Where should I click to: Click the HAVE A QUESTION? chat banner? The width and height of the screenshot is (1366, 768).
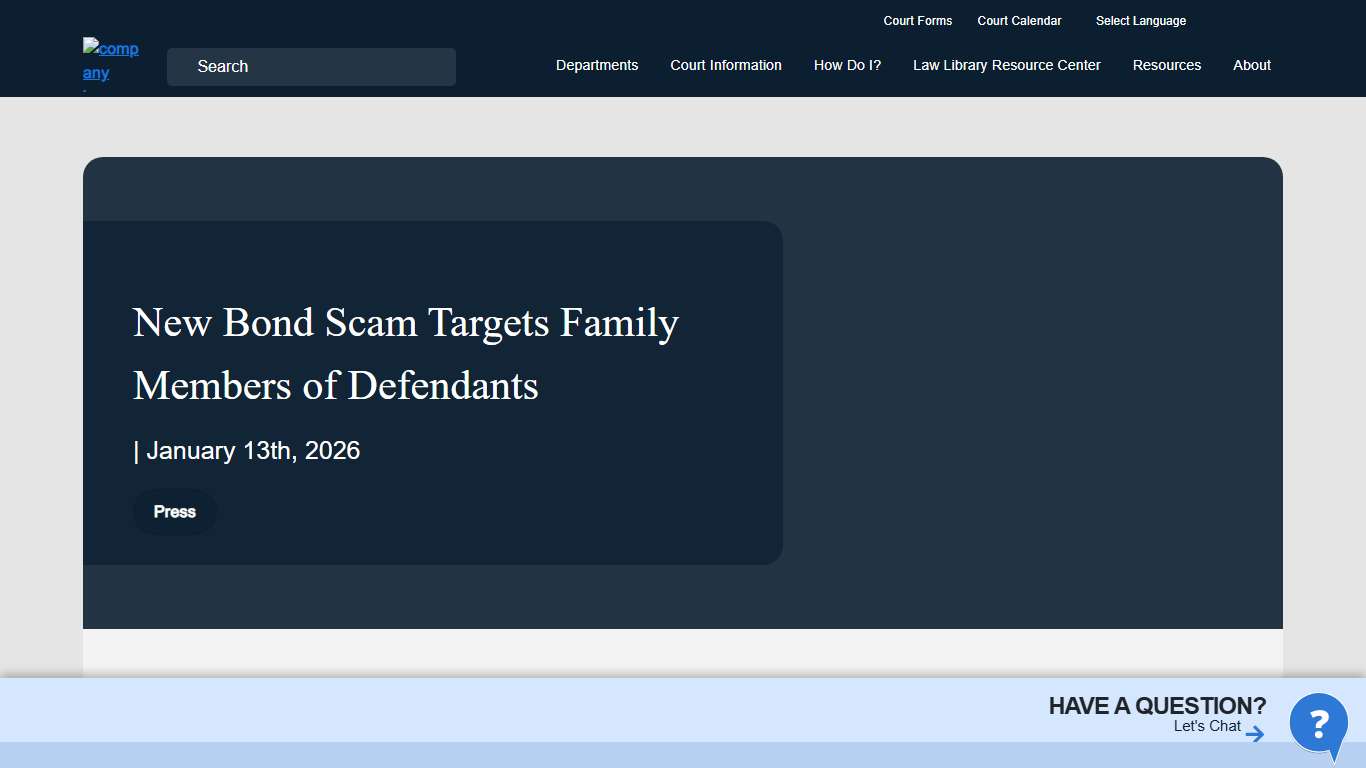tap(1157, 705)
